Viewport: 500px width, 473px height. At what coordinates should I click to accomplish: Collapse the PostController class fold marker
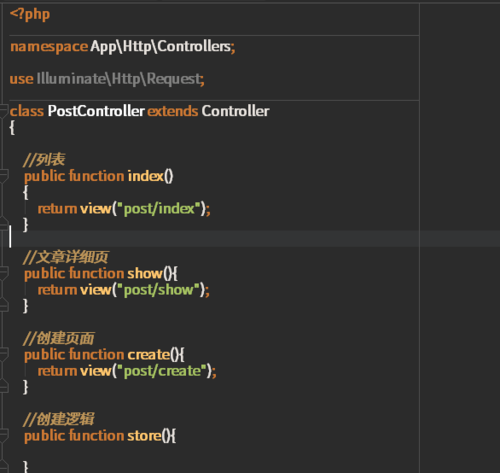(x=3, y=110)
